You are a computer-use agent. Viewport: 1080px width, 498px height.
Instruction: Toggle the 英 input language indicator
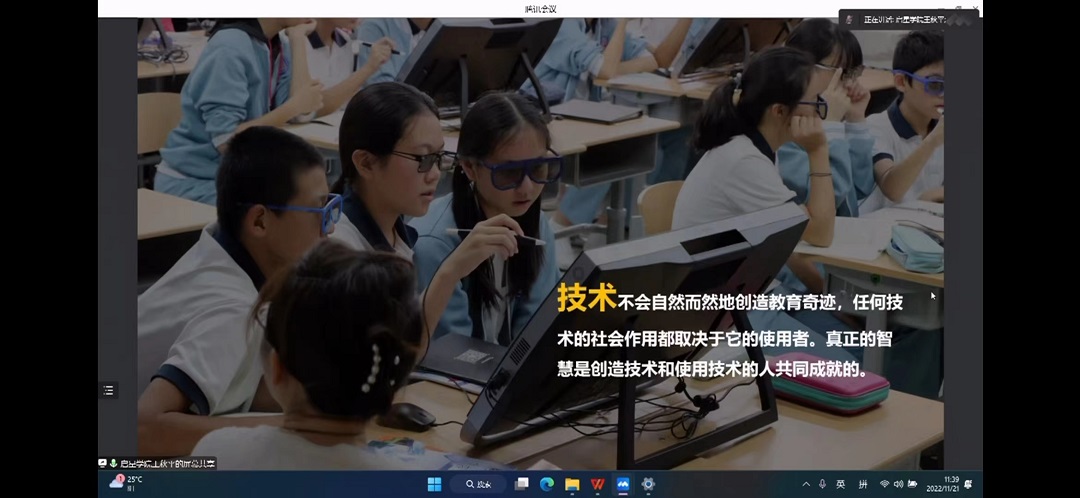[840, 484]
